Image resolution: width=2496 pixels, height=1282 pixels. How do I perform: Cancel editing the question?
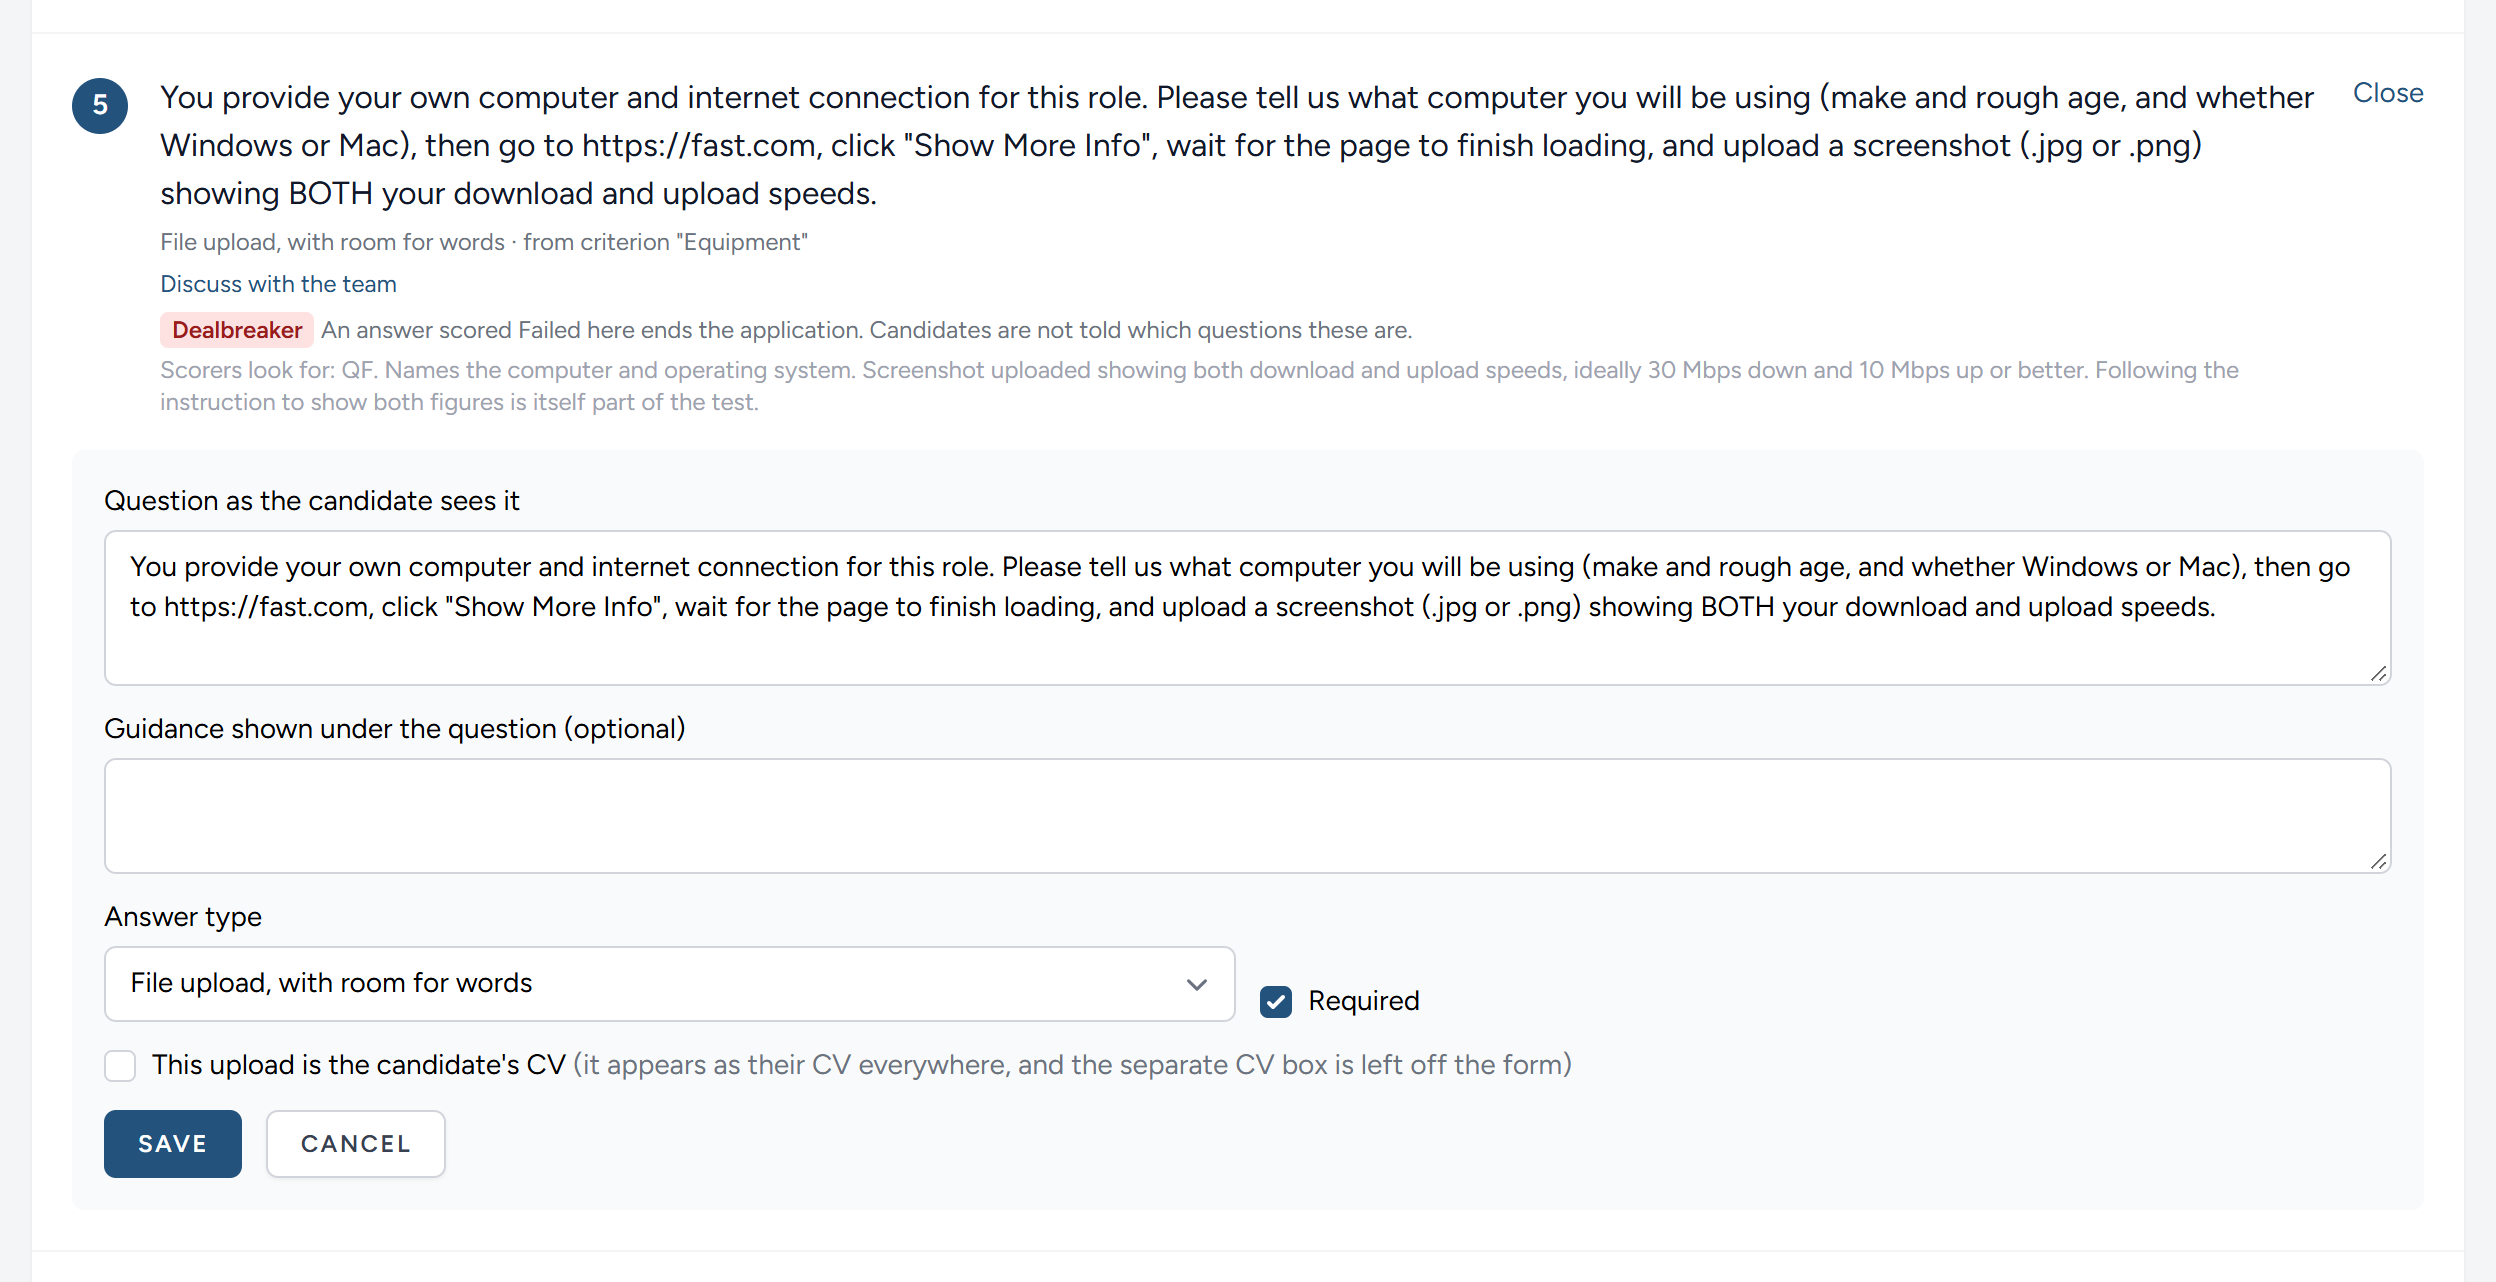pyautogui.click(x=356, y=1143)
